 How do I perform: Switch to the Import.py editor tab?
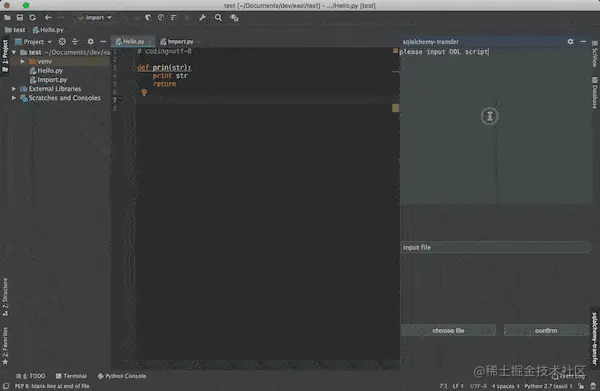point(177,41)
